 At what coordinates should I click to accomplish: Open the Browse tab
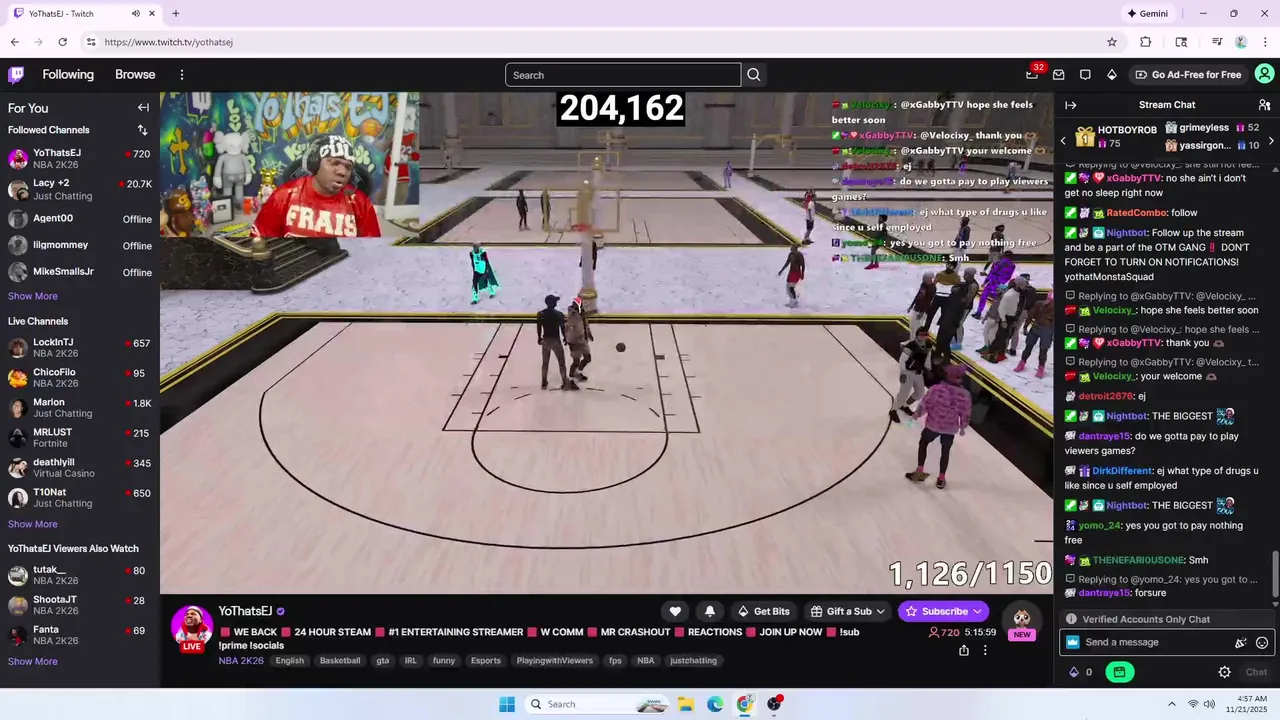tap(135, 75)
